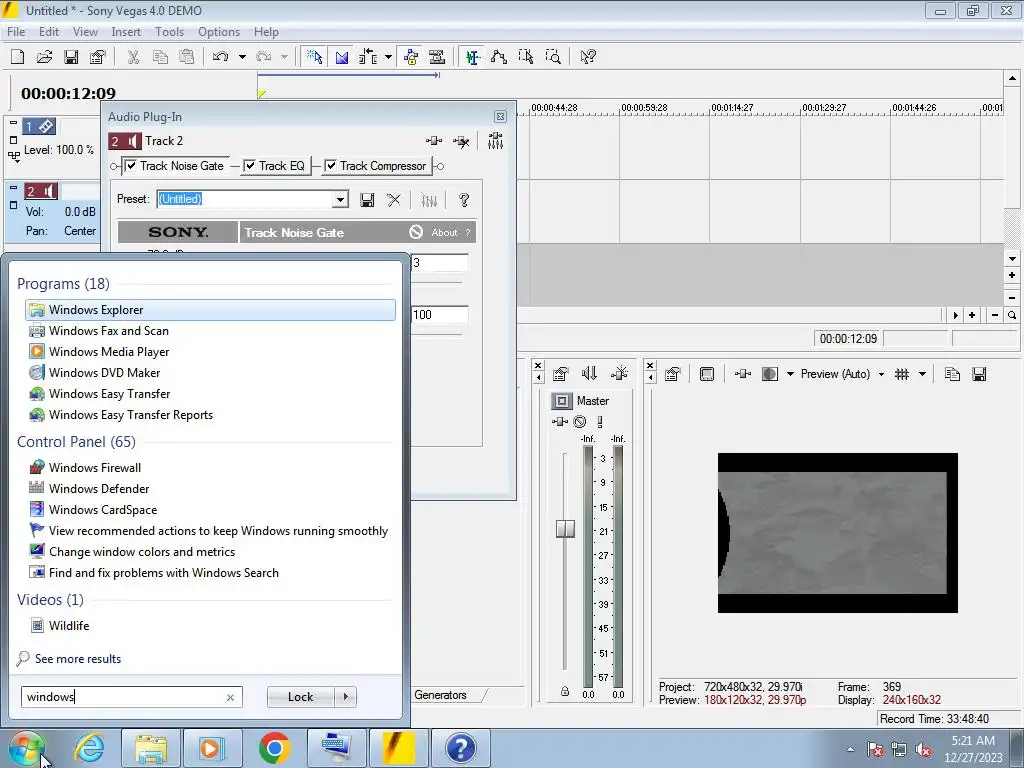This screenshot has width=1024, height=768.
Task: Activate the What's This help pointer
Action: click(588, 57)
